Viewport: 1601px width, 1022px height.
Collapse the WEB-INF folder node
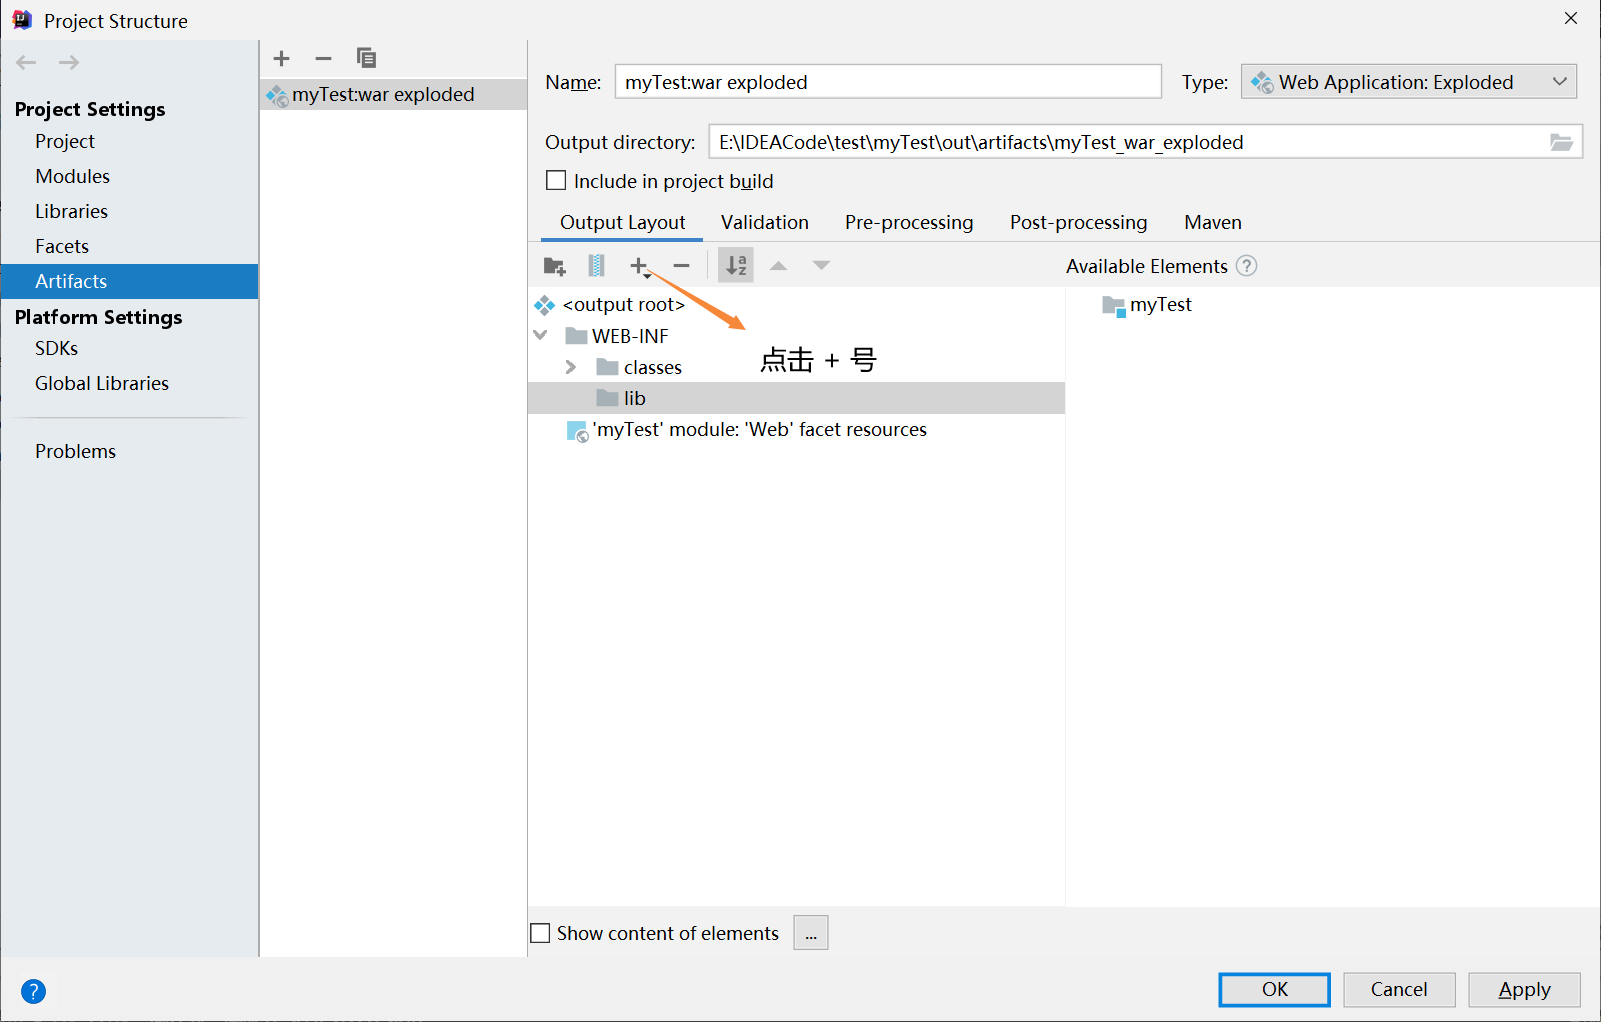point(541,336)
